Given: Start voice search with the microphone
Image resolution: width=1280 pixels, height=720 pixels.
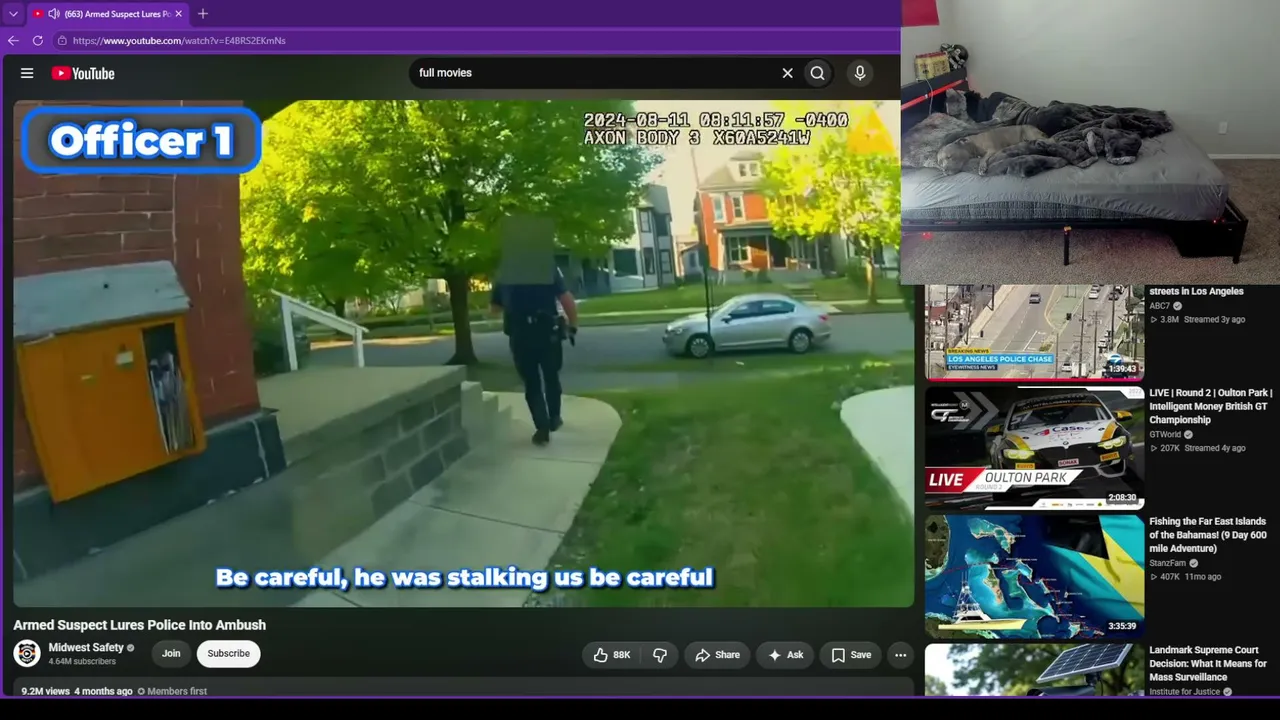Looking at the screenshot, I should tap(859, 73).
